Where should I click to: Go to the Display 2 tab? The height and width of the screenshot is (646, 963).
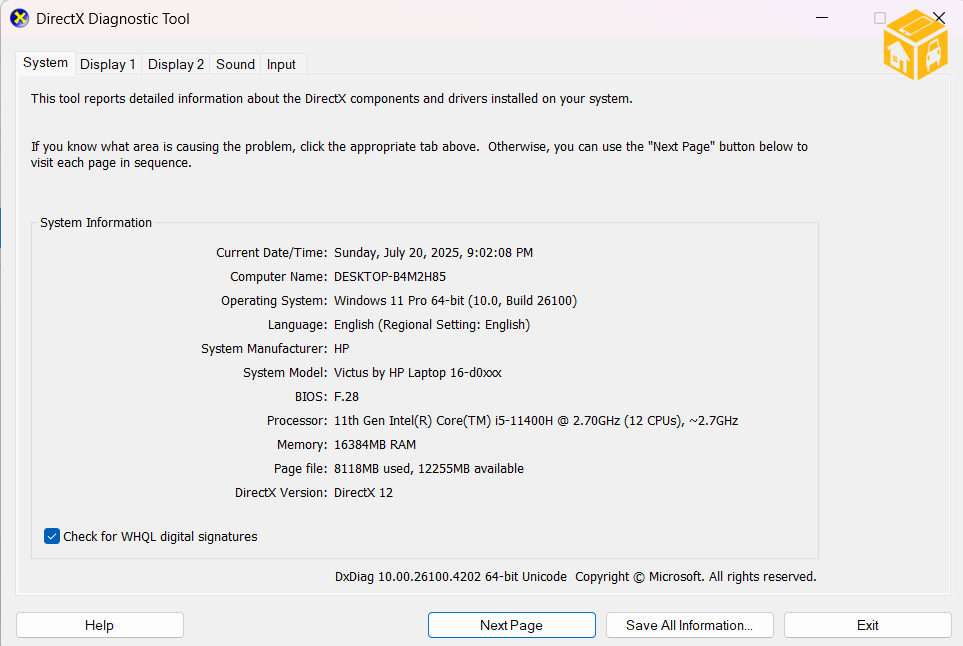[x=176, y=64]
